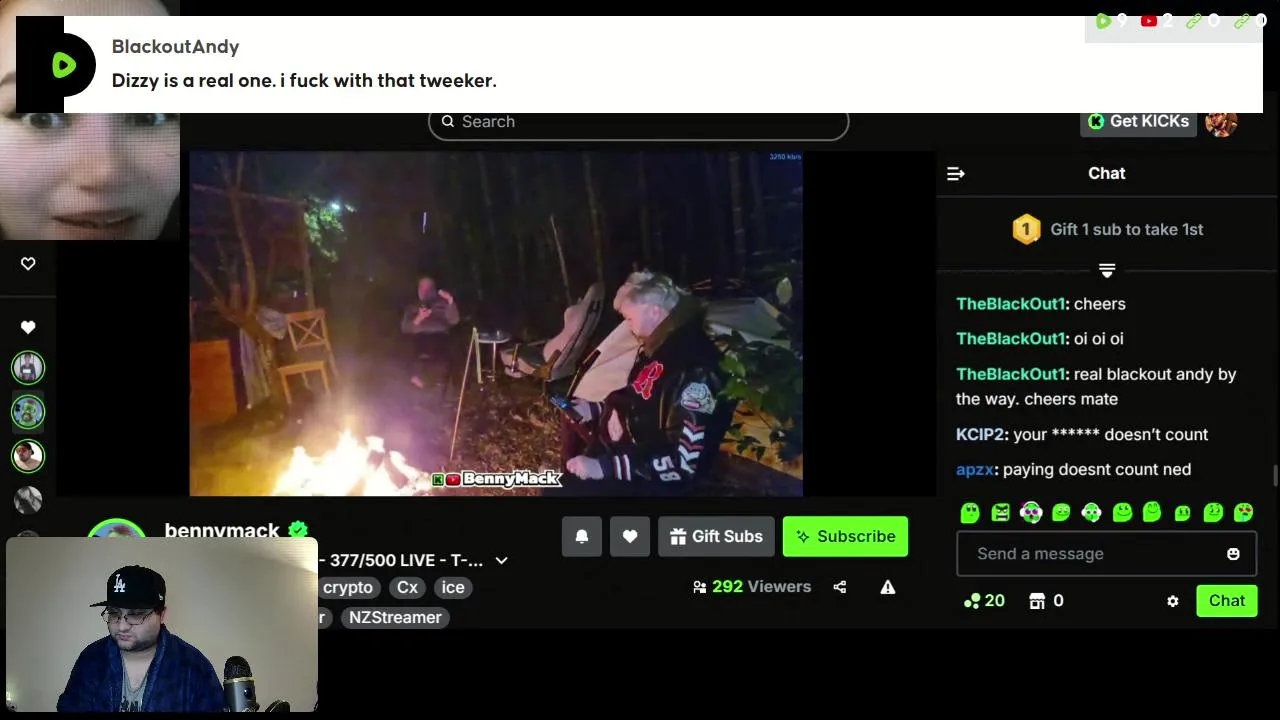Expand the gift leaderboard arrow in chat

(1107, 271)
